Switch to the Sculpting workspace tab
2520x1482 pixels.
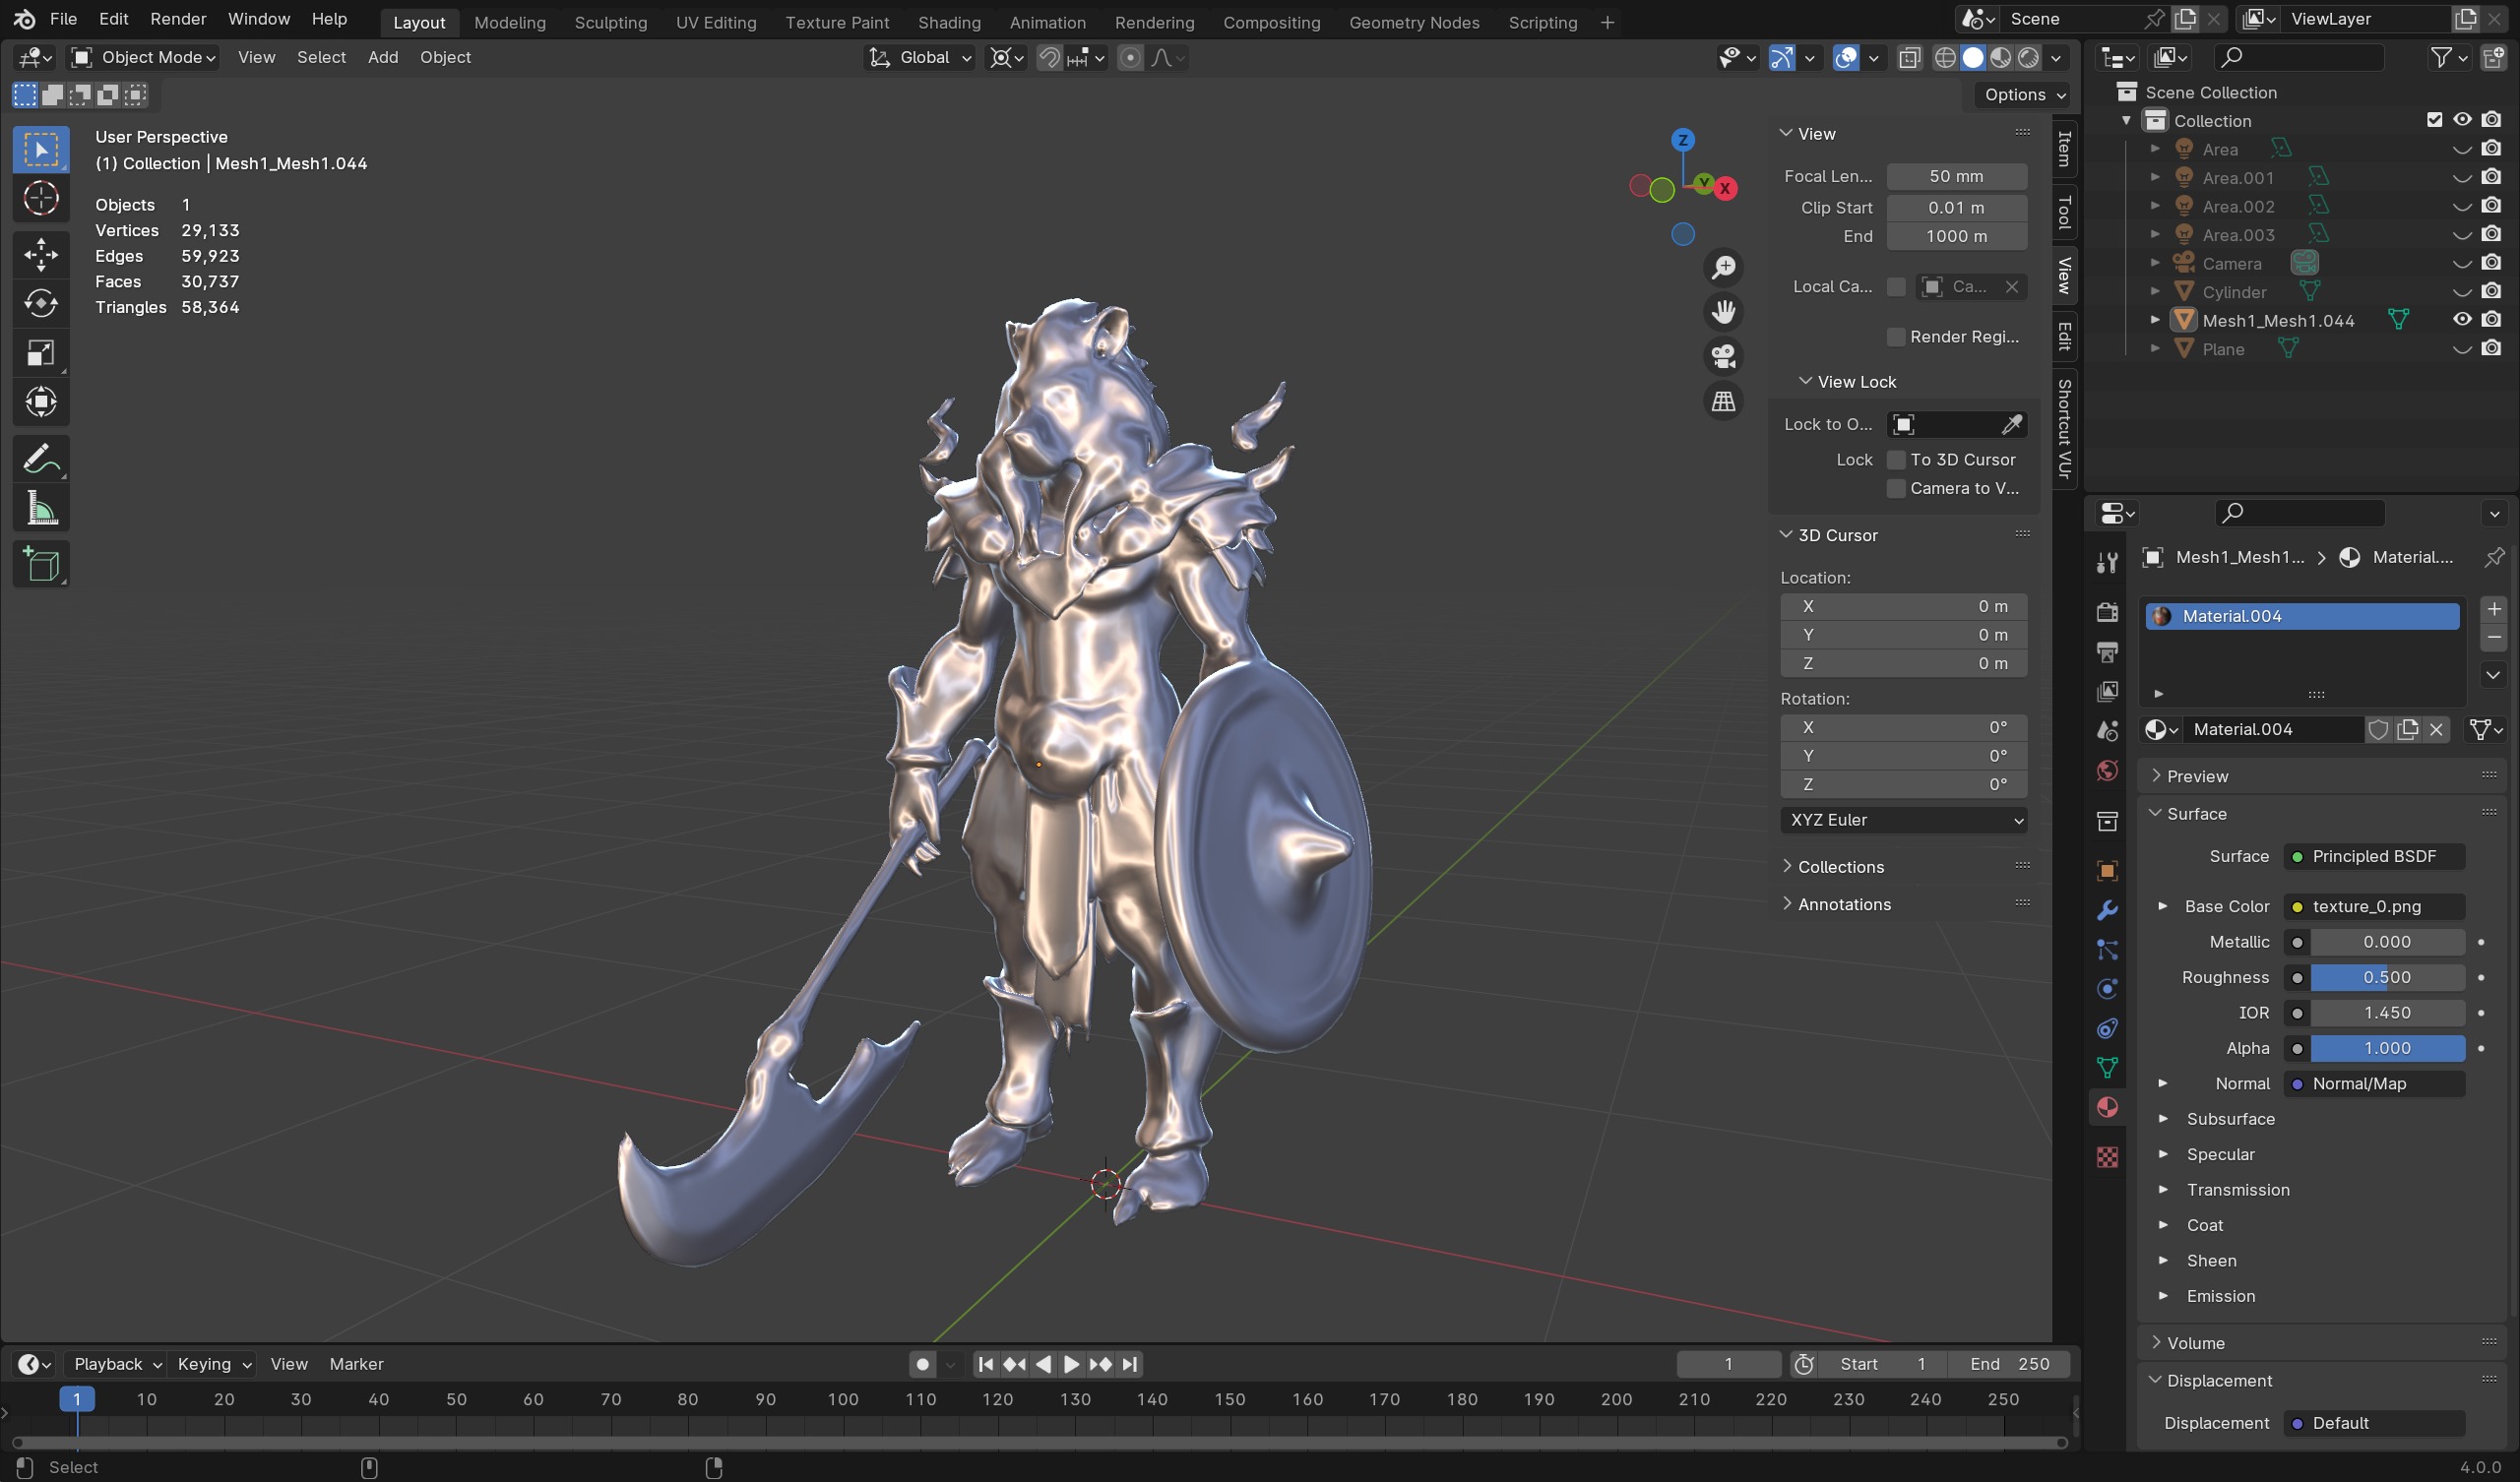pyautogui.click(x=610, y=22)
